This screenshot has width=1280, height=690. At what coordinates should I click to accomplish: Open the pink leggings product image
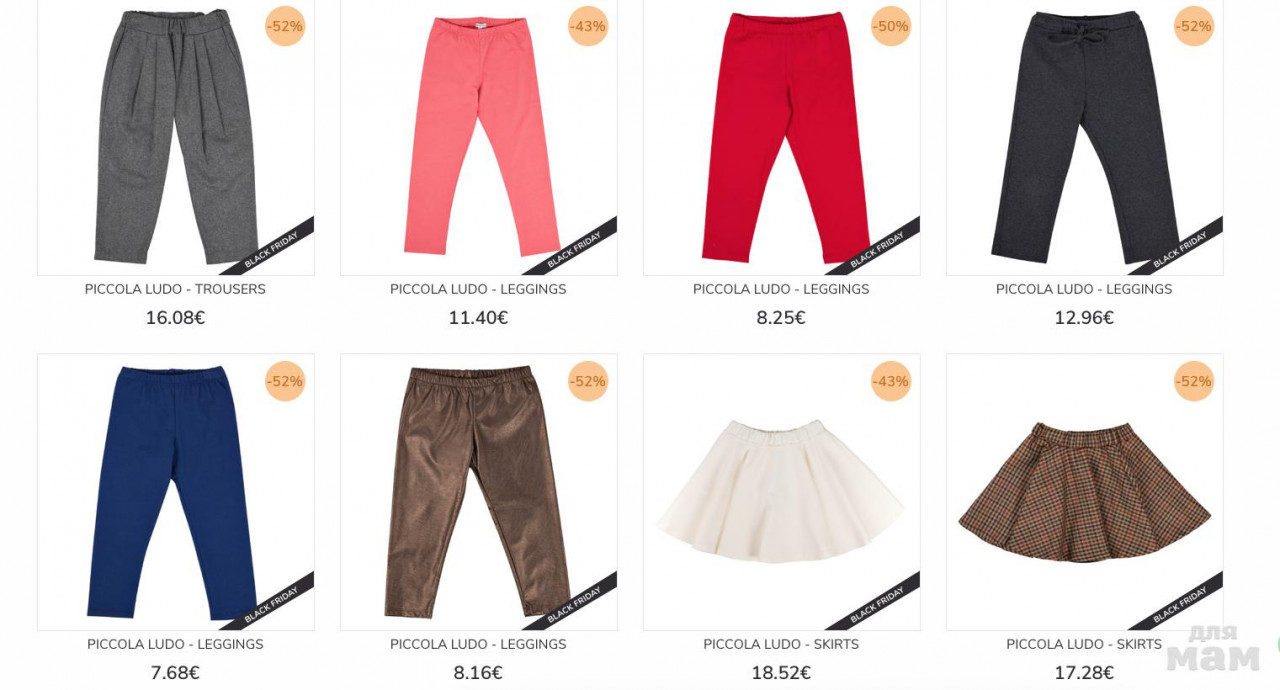(479, 137)
